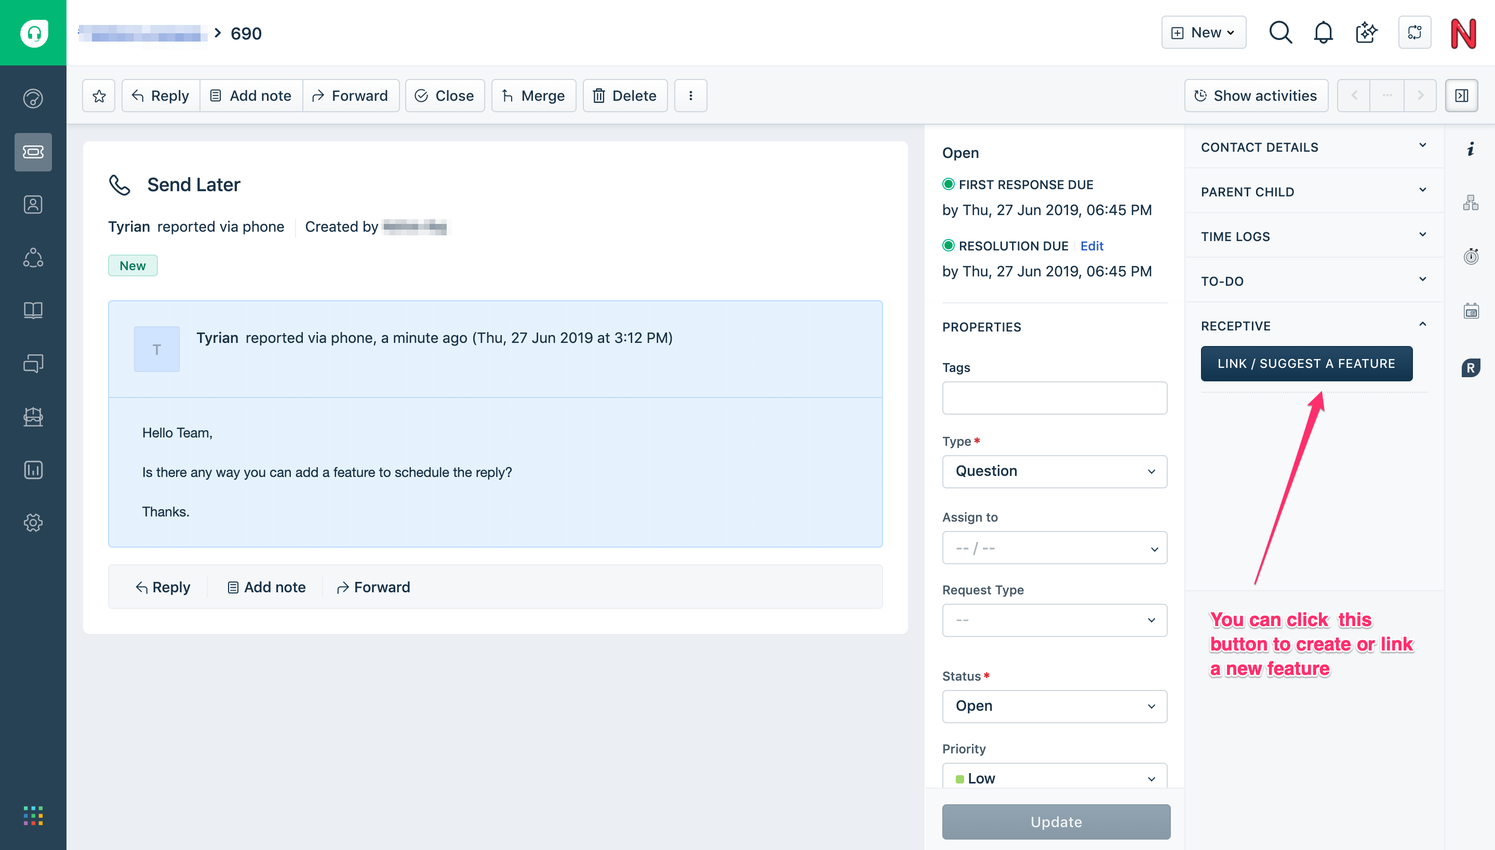Open the Time Logs stopwatch panel icon
Image resolution: width=1495 pixels, height=850 pixels.
coord(1471,256)
